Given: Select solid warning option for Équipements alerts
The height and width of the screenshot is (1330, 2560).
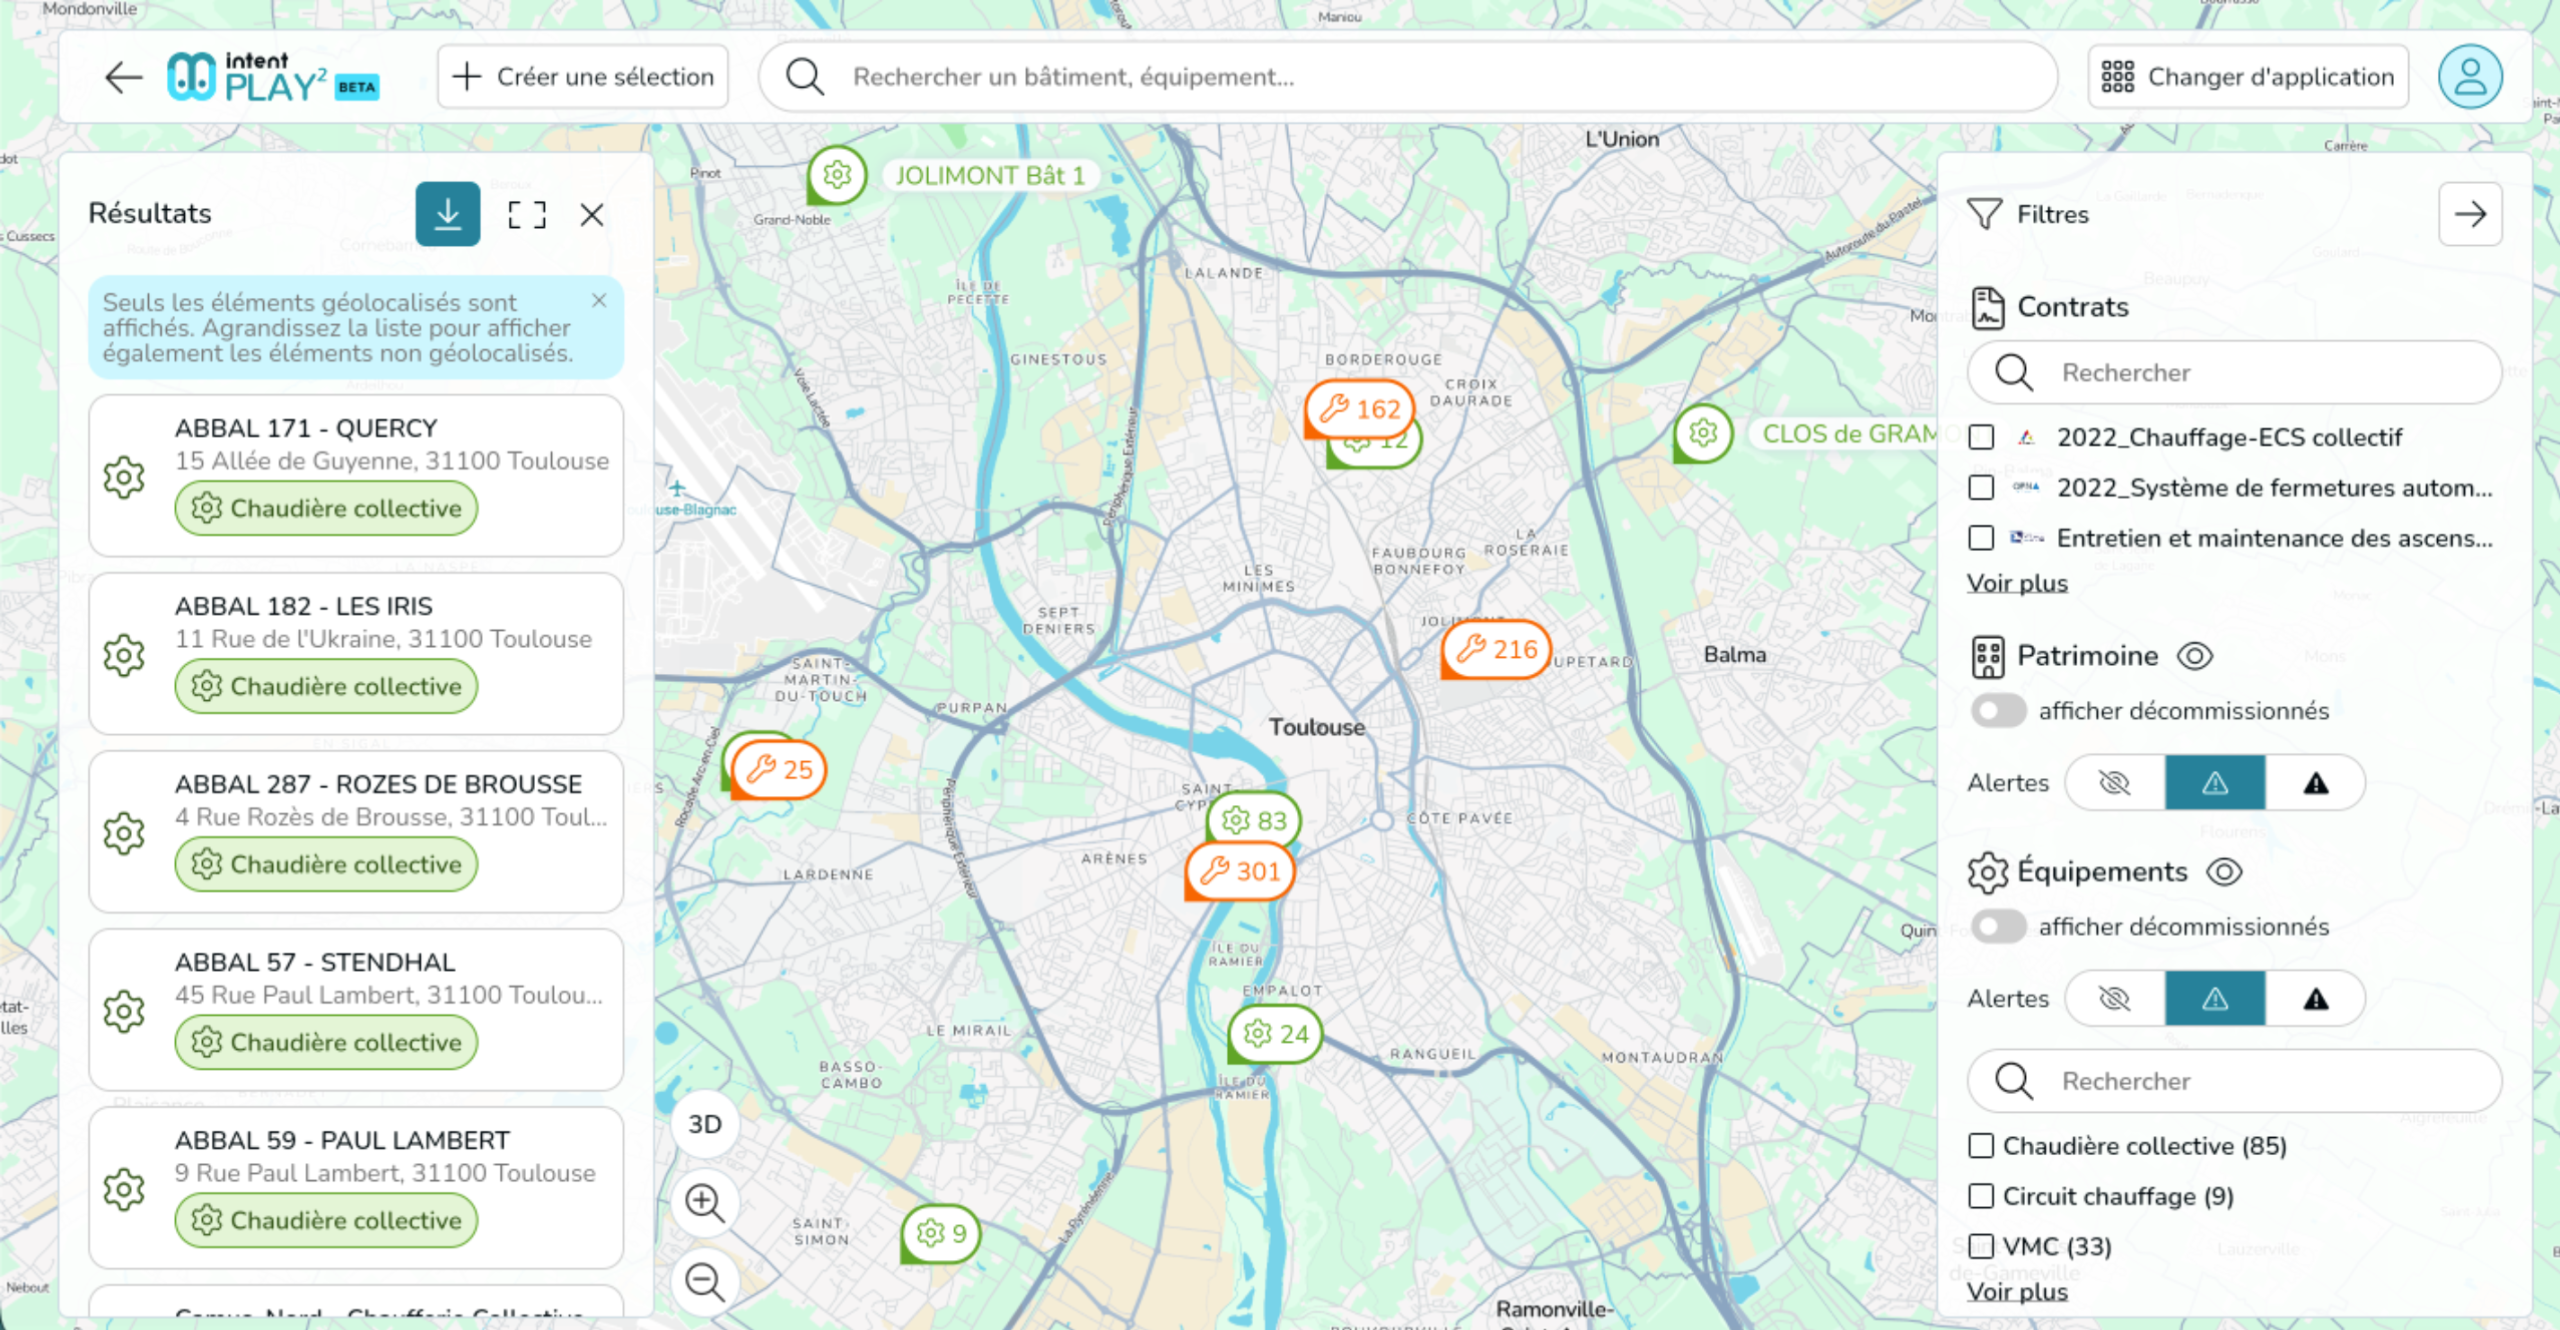Looking at the screenshot, I should point(2316,998).
